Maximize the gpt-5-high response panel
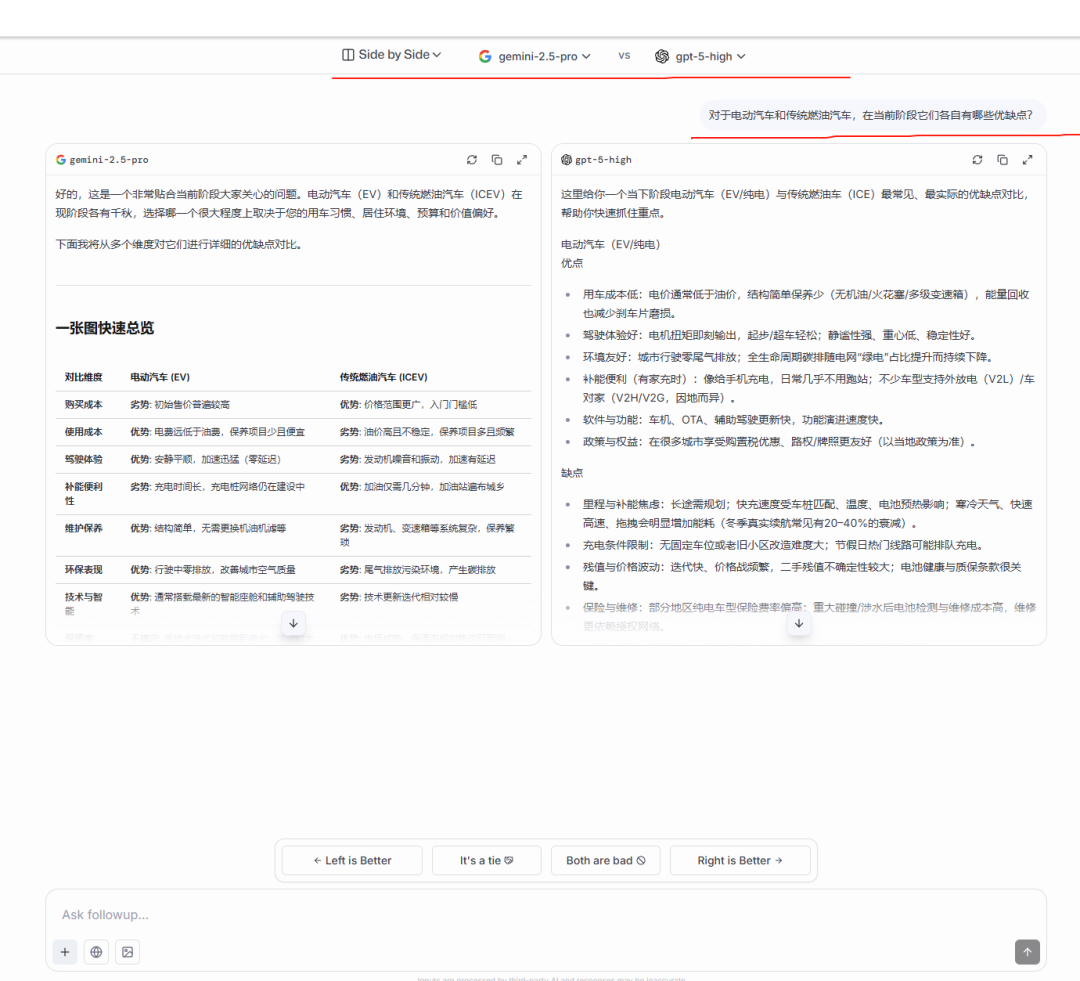The height and width of the screenshot is (981, 1080). (1027, 160)
